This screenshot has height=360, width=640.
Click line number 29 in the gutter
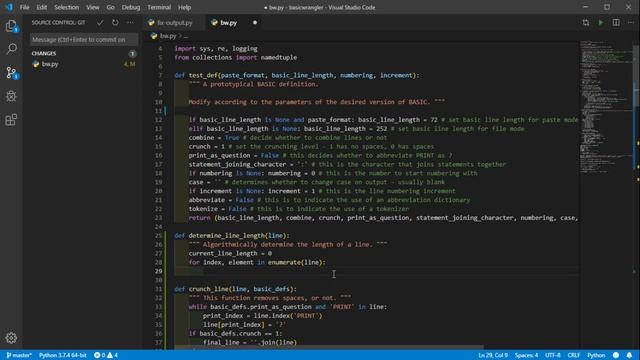click(158, 271)
